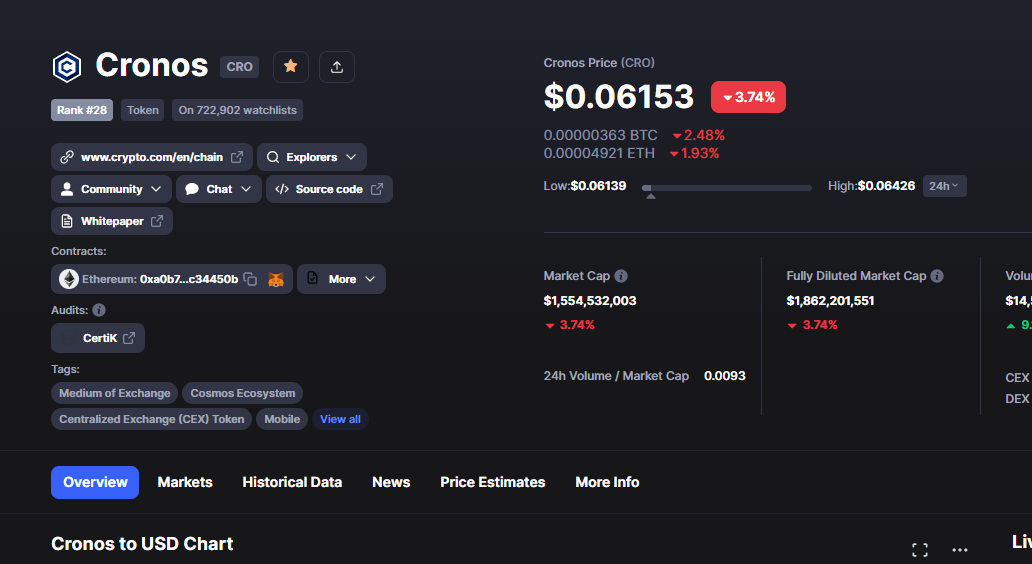The width and height of the screenshot is (1032, 564).
Task: Open the CertiK audit link
Action: pos(98,338)
